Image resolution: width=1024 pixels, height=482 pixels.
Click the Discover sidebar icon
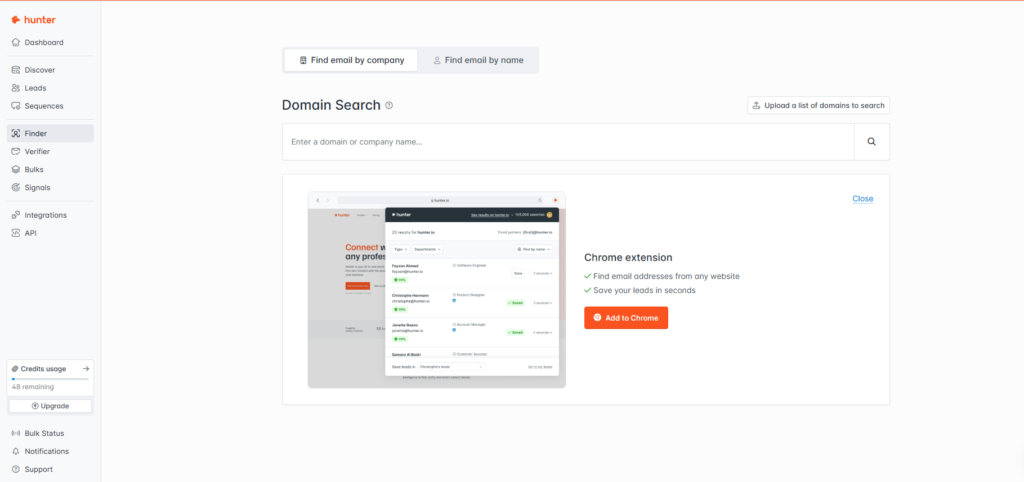pos(16,70)
